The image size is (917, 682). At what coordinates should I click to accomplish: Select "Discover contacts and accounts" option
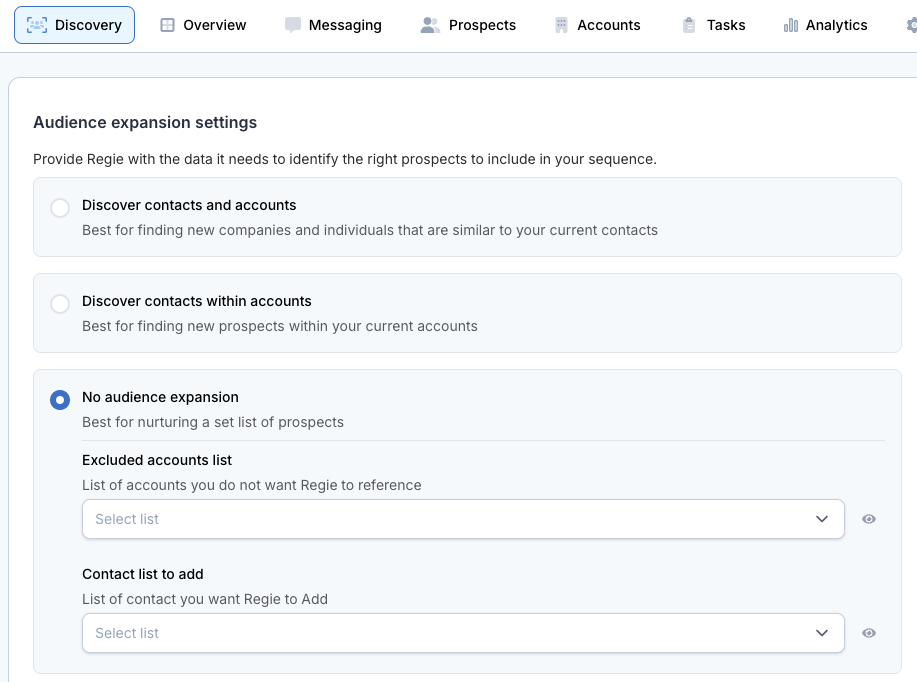tap(60, 208)
